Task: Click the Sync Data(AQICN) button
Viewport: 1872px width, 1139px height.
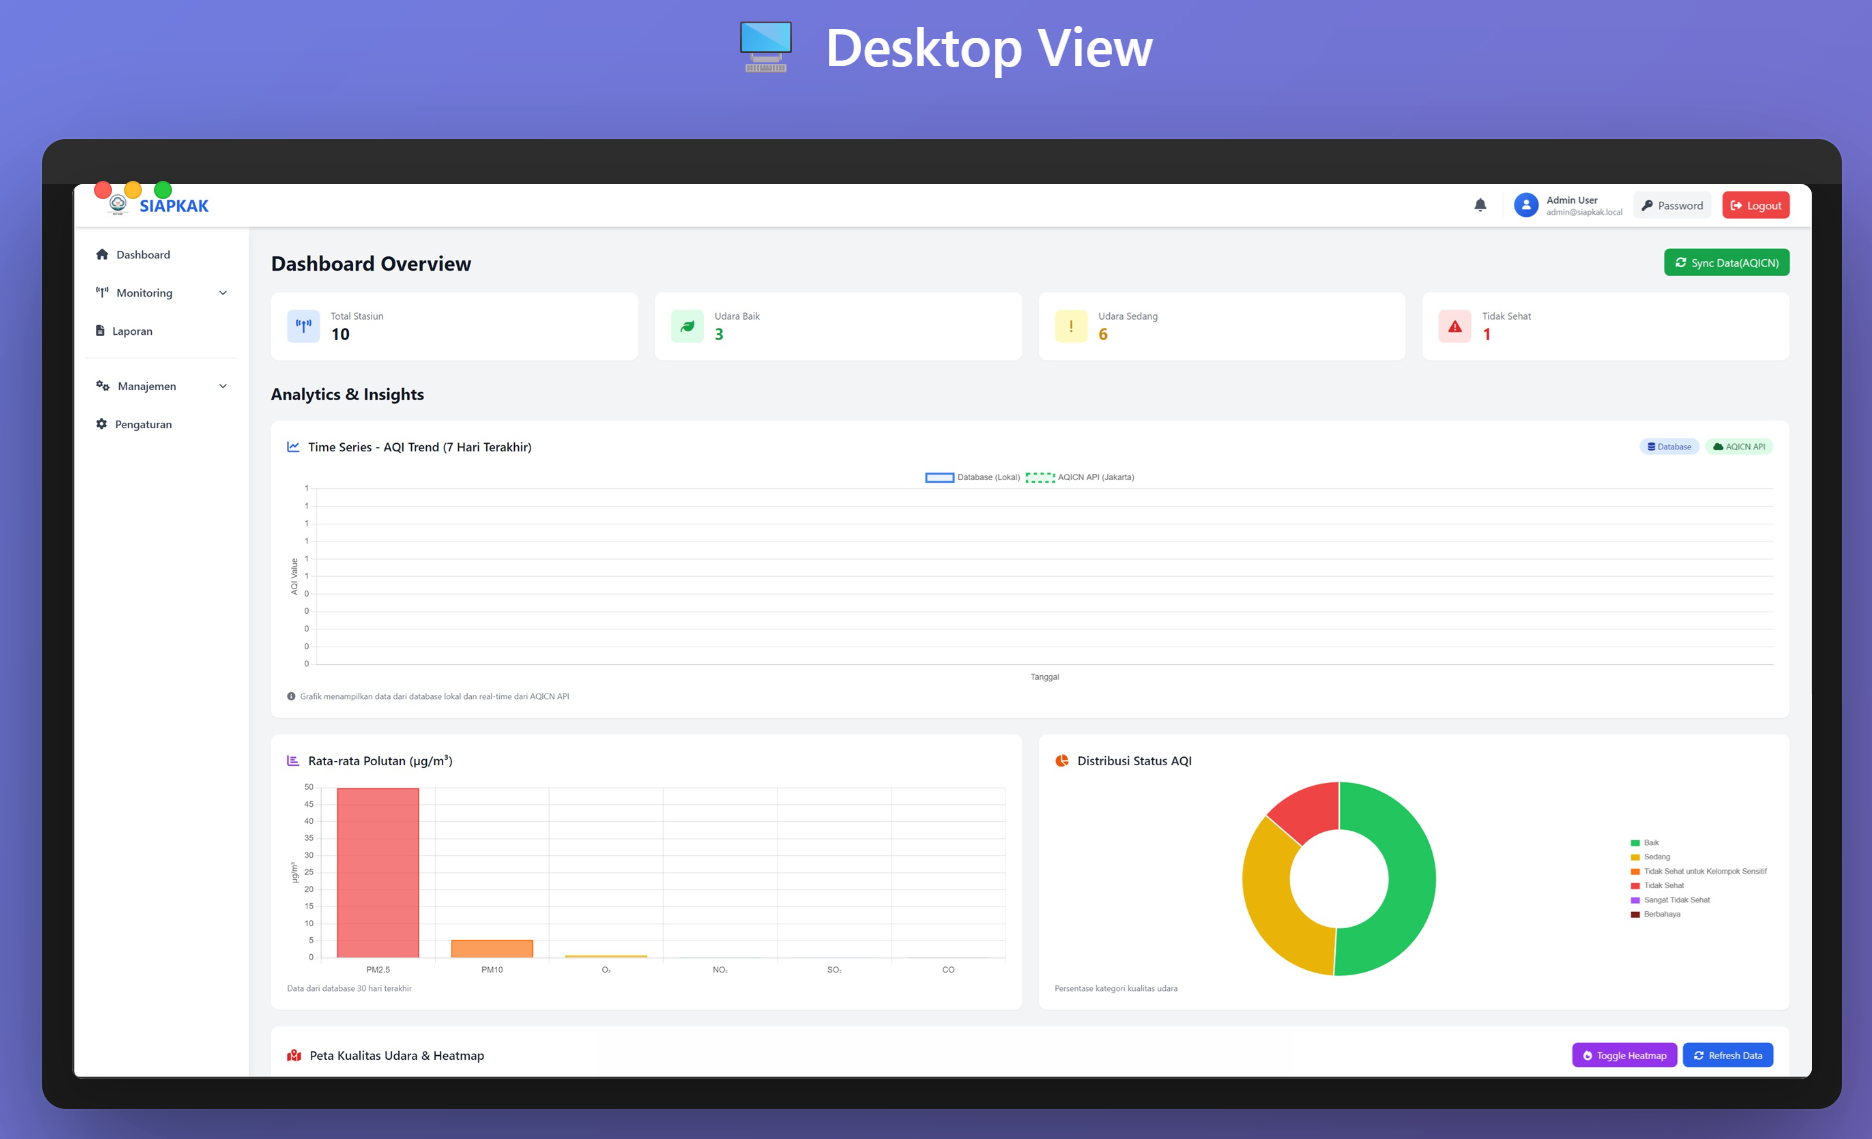Action: click(1727, 263)
